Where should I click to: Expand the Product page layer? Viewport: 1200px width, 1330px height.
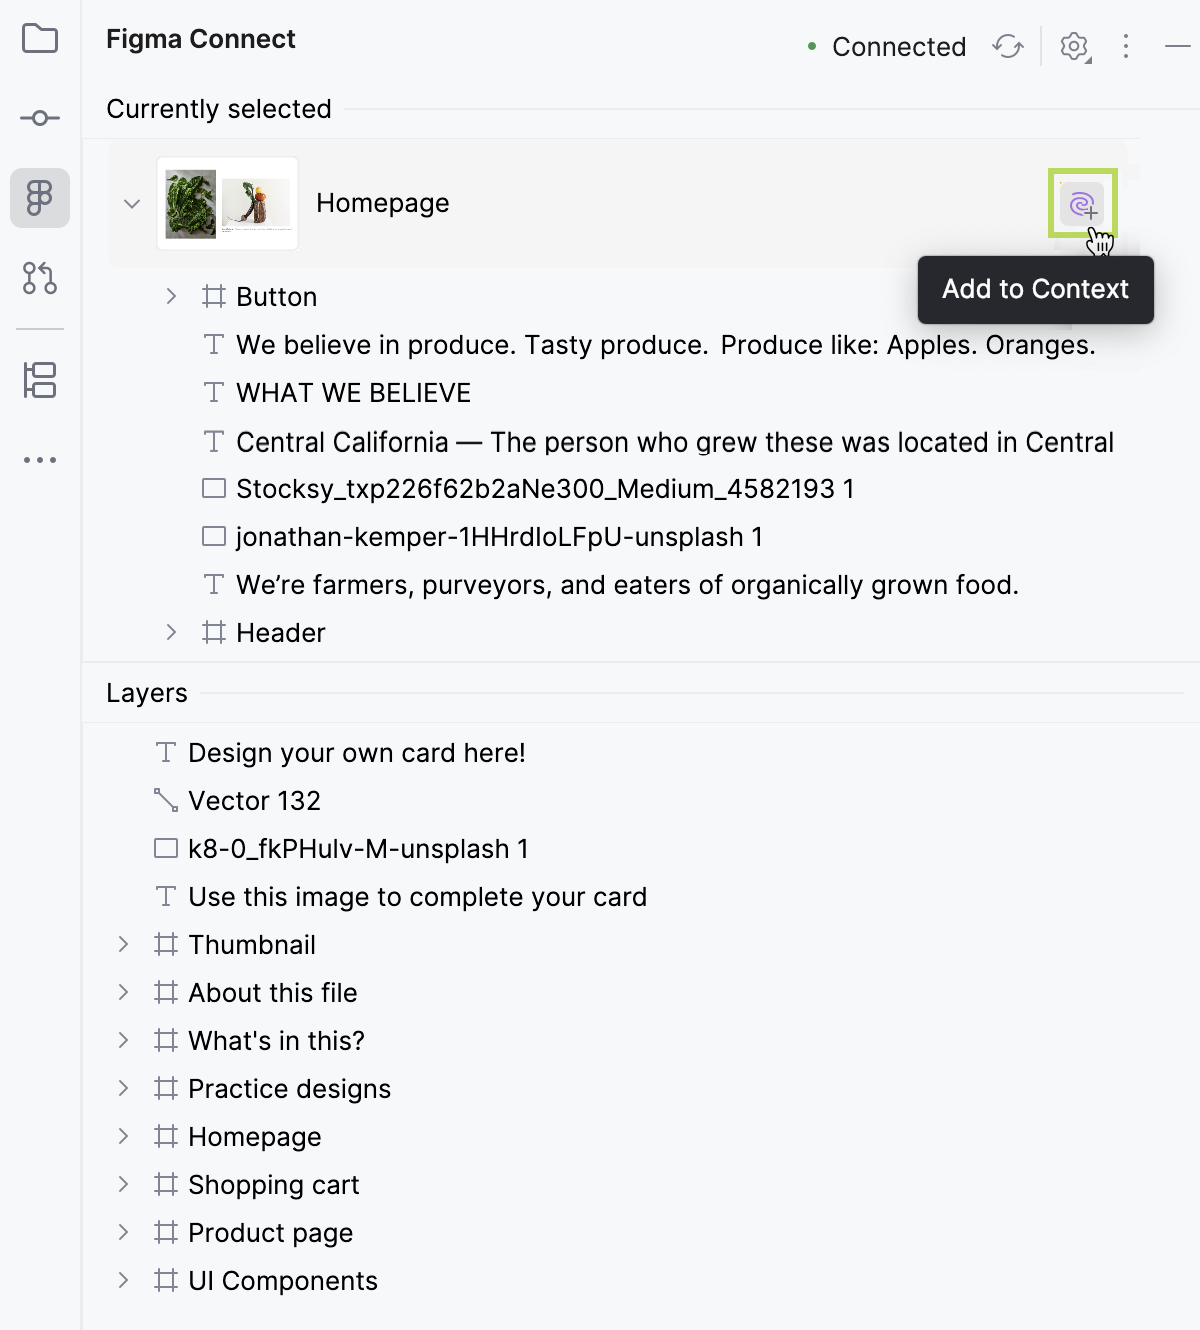click(x=123, y=1232)
